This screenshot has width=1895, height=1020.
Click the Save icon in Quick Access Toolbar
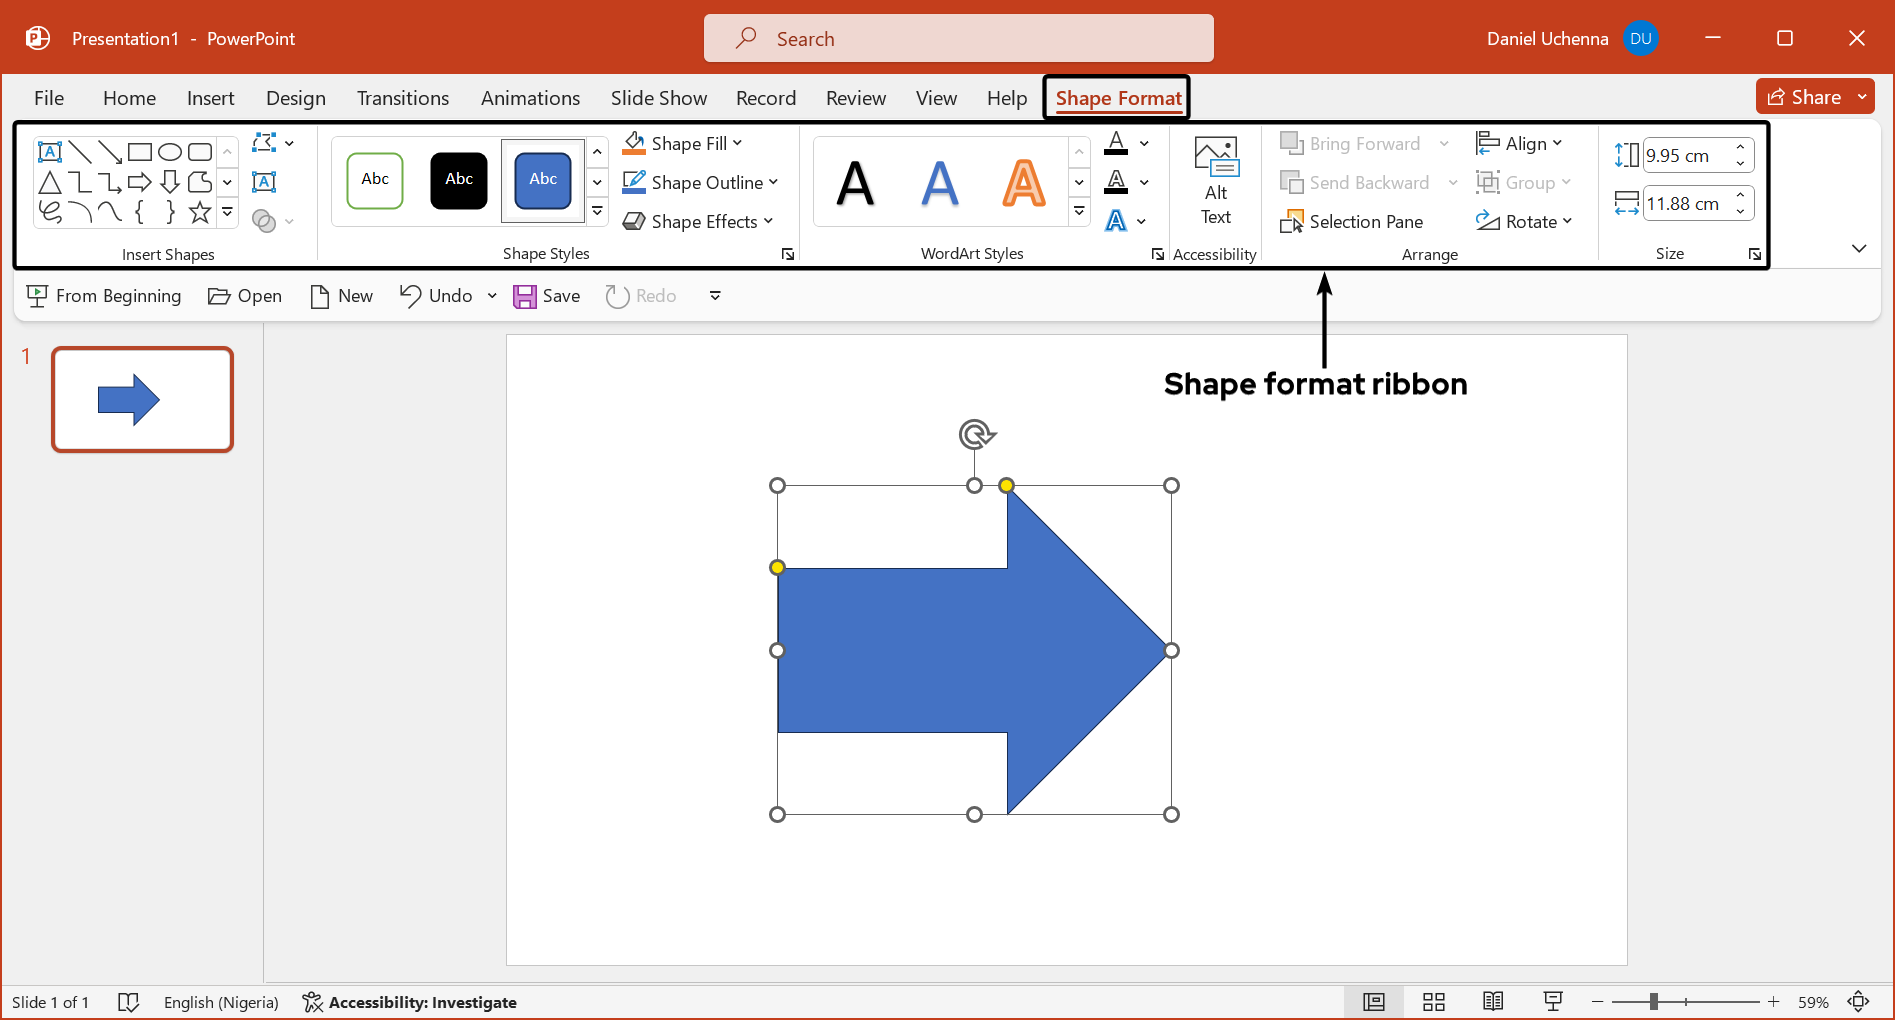click(527, 295)
